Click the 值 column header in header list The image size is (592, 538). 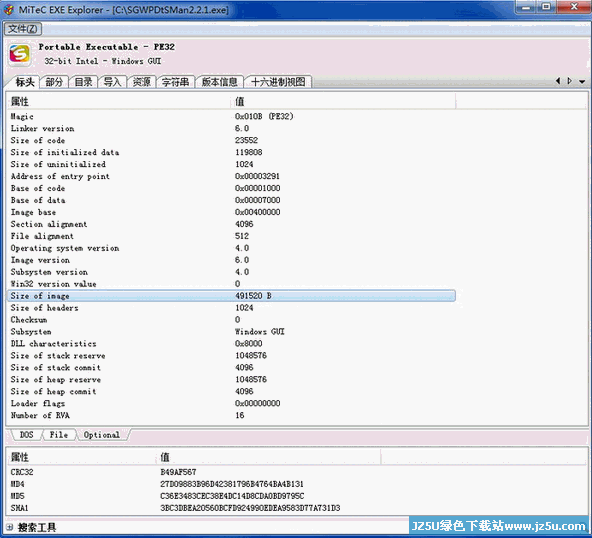click(x=343, y=101)
